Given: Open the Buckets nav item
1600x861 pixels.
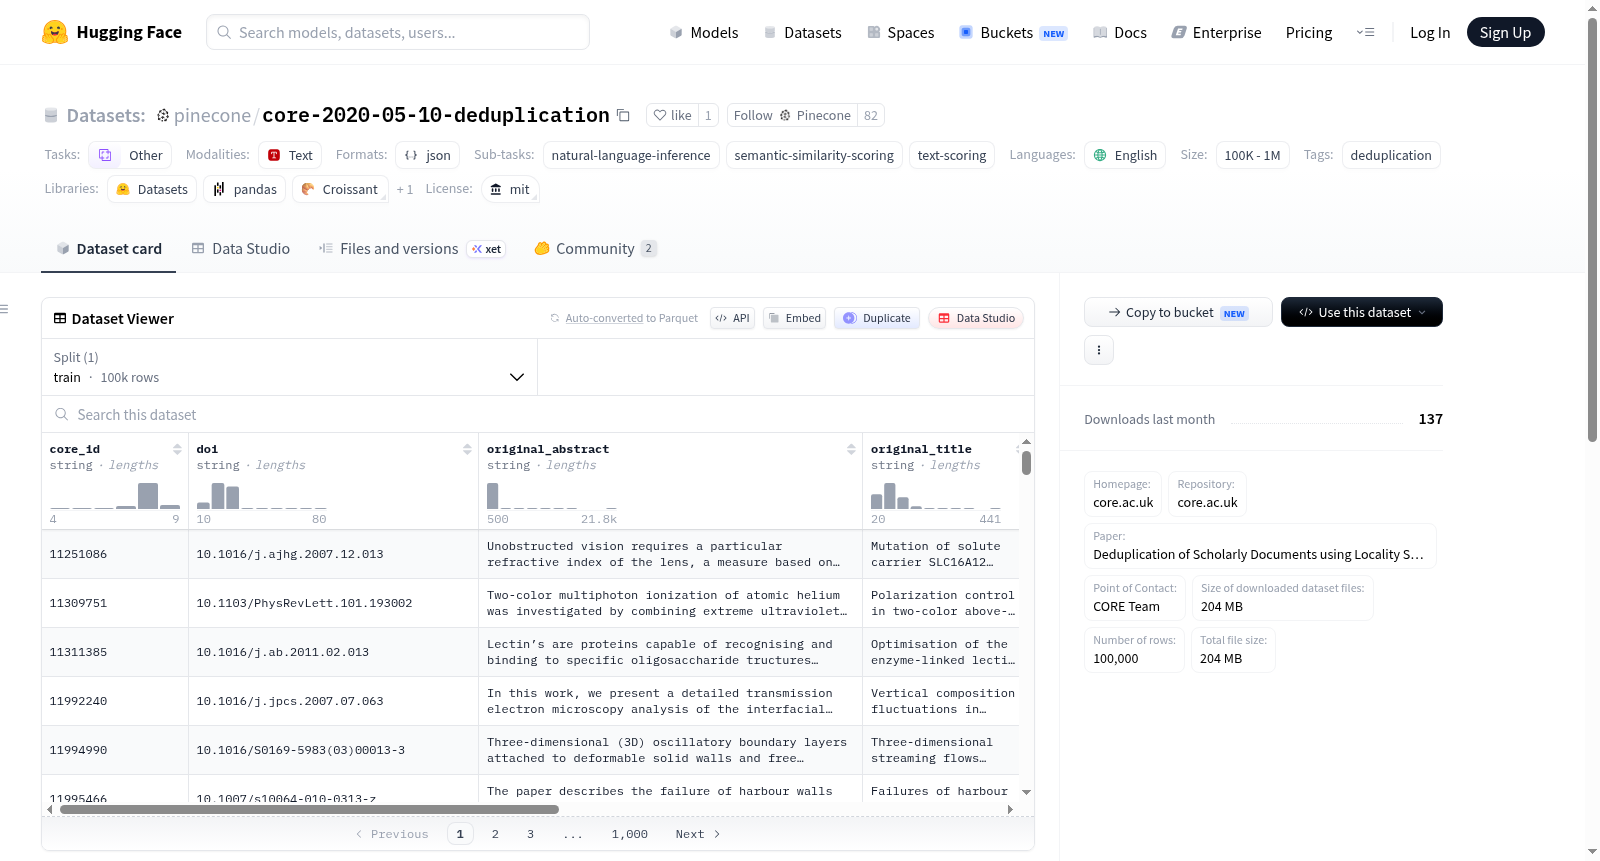Looking at the screenshot, I should [1013, 32].
